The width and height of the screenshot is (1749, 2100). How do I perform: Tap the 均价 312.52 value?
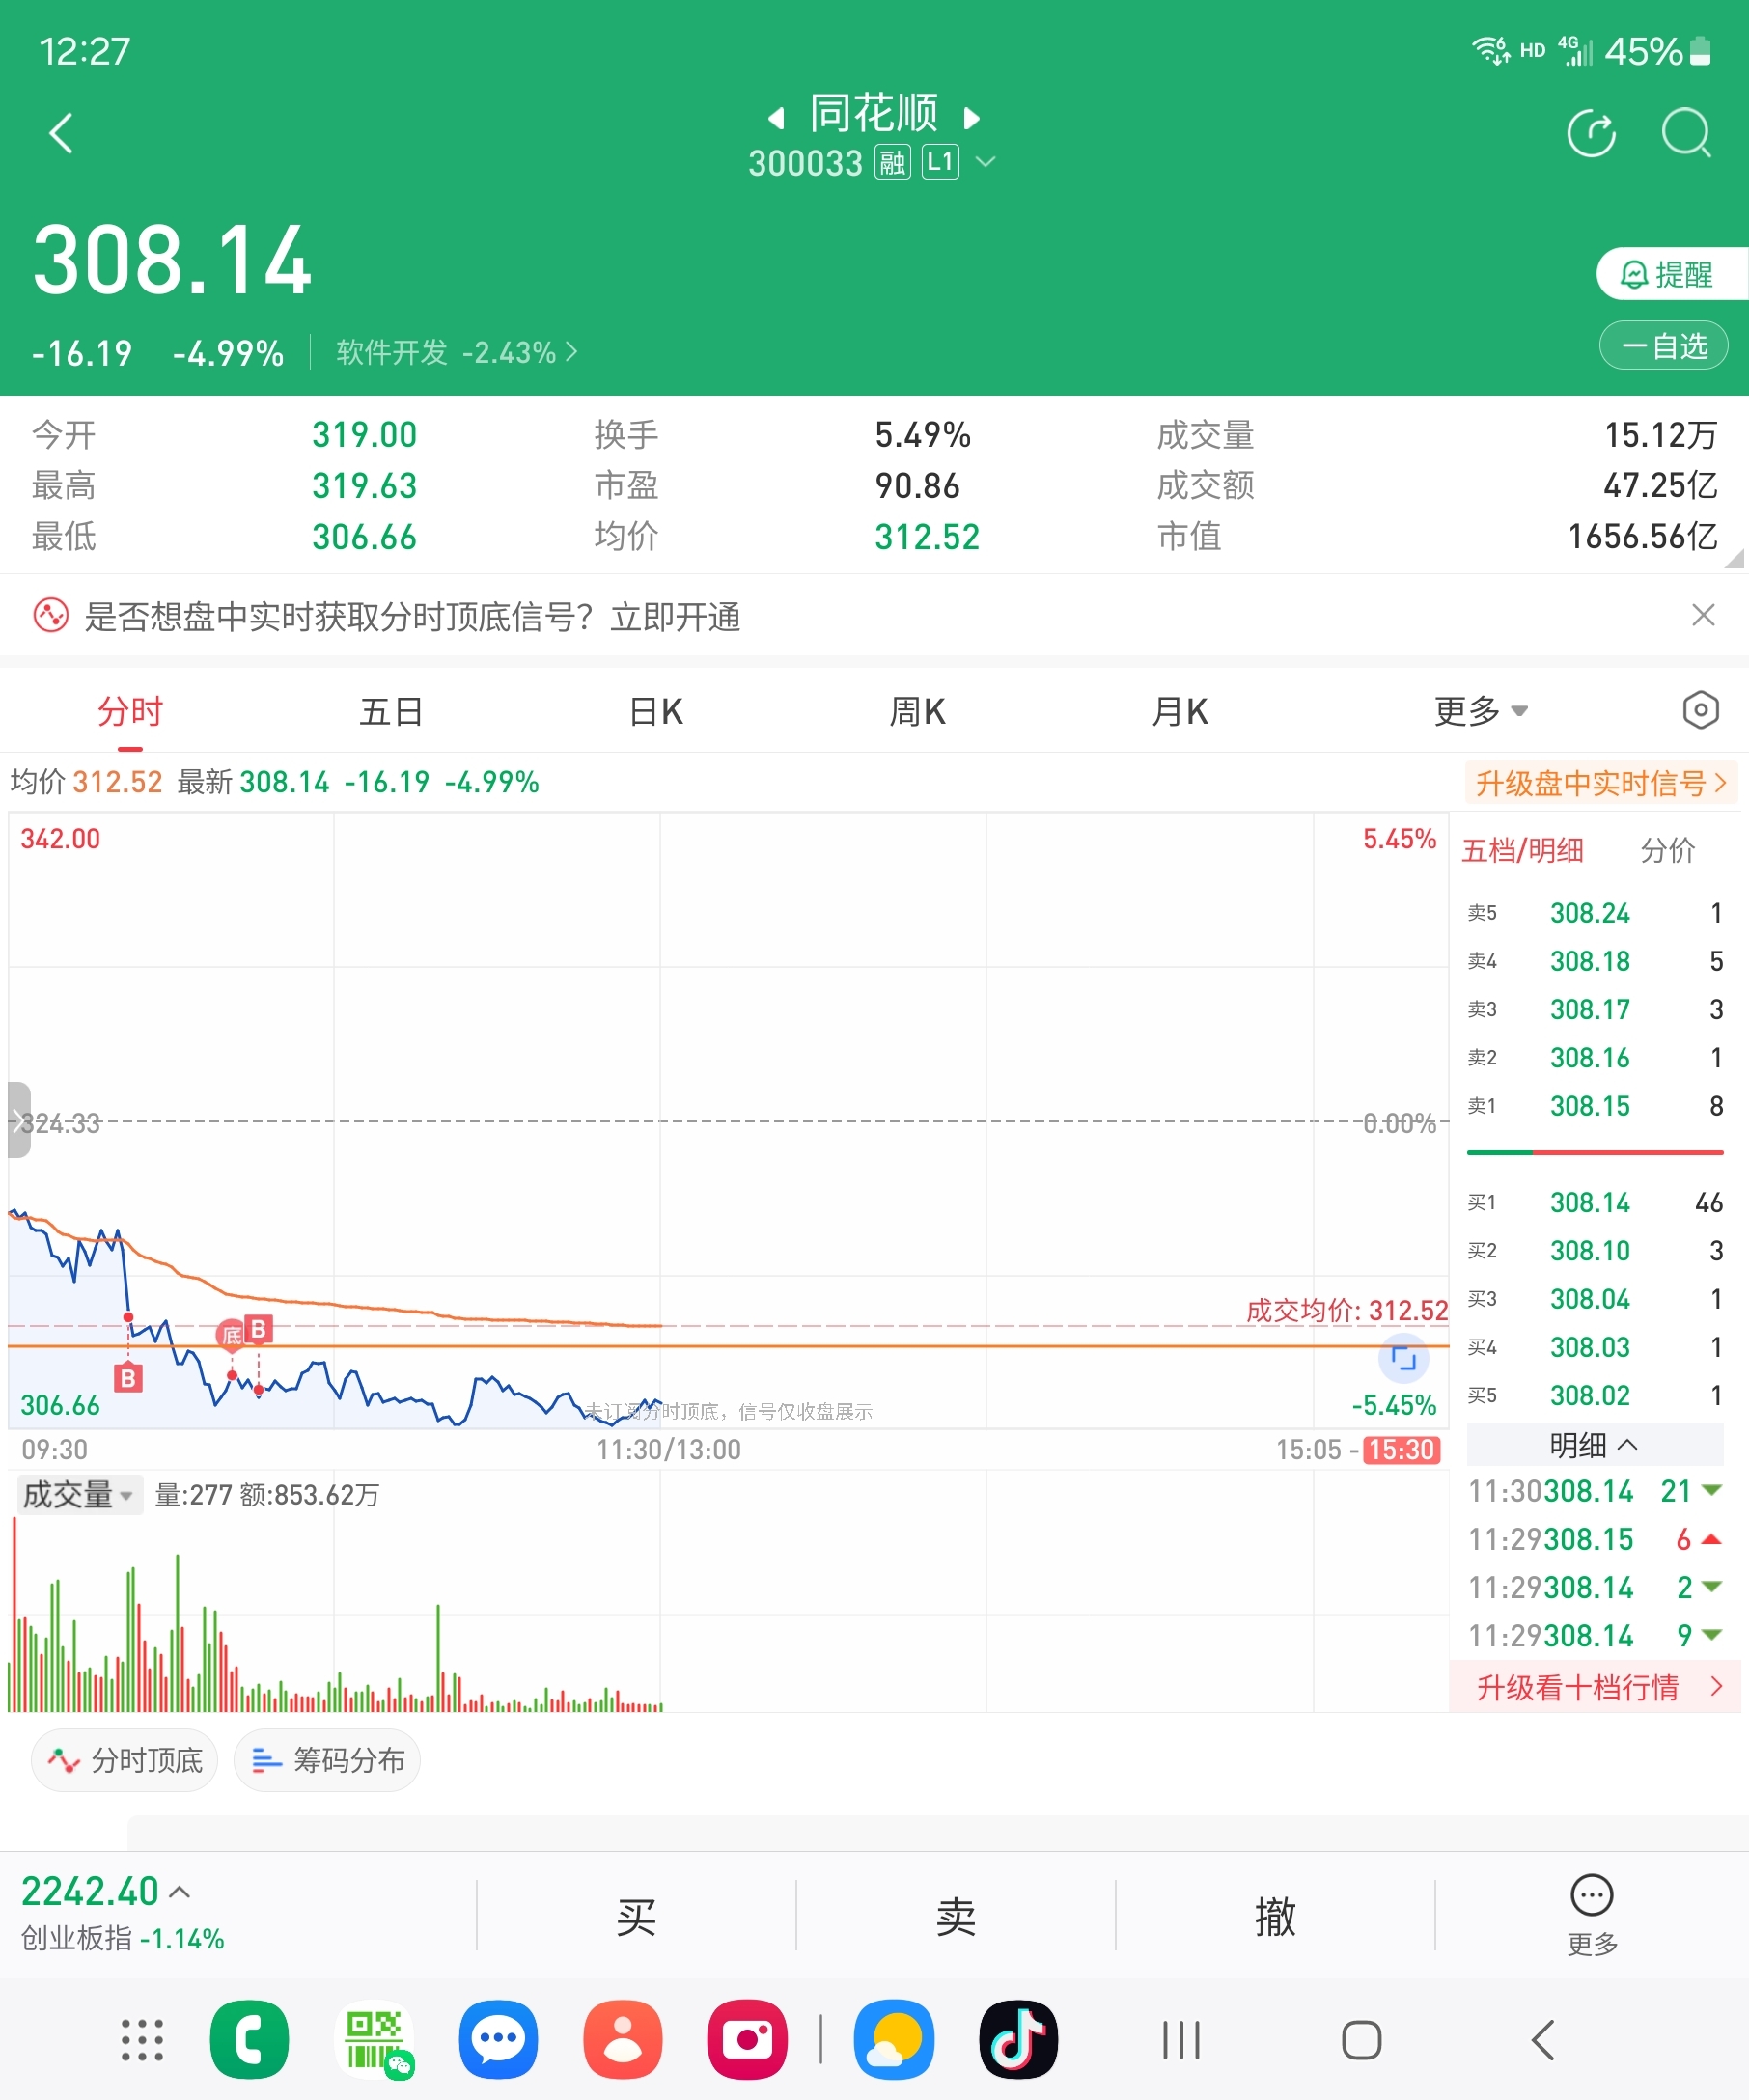tap(927, 537)
